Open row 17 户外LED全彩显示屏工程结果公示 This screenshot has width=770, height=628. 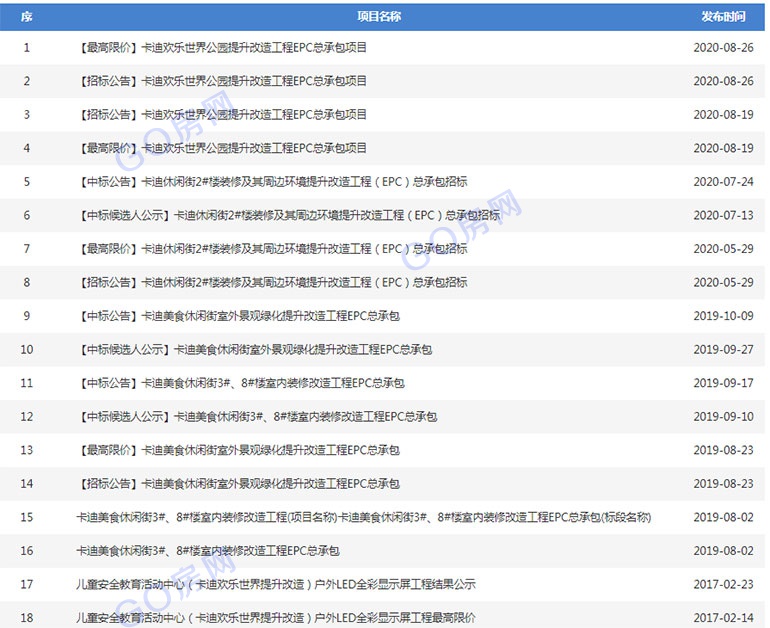(275, 584)
